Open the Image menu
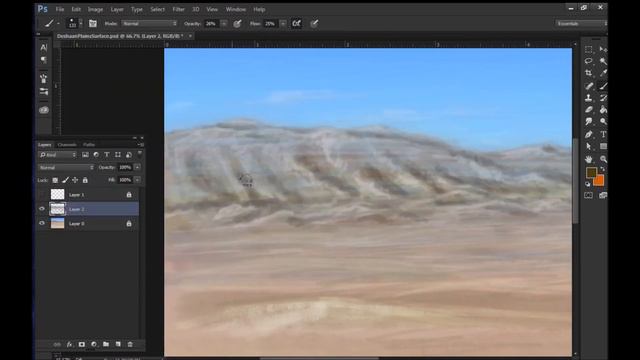Viewport: 640px width, 360px height. coord(95,9)
